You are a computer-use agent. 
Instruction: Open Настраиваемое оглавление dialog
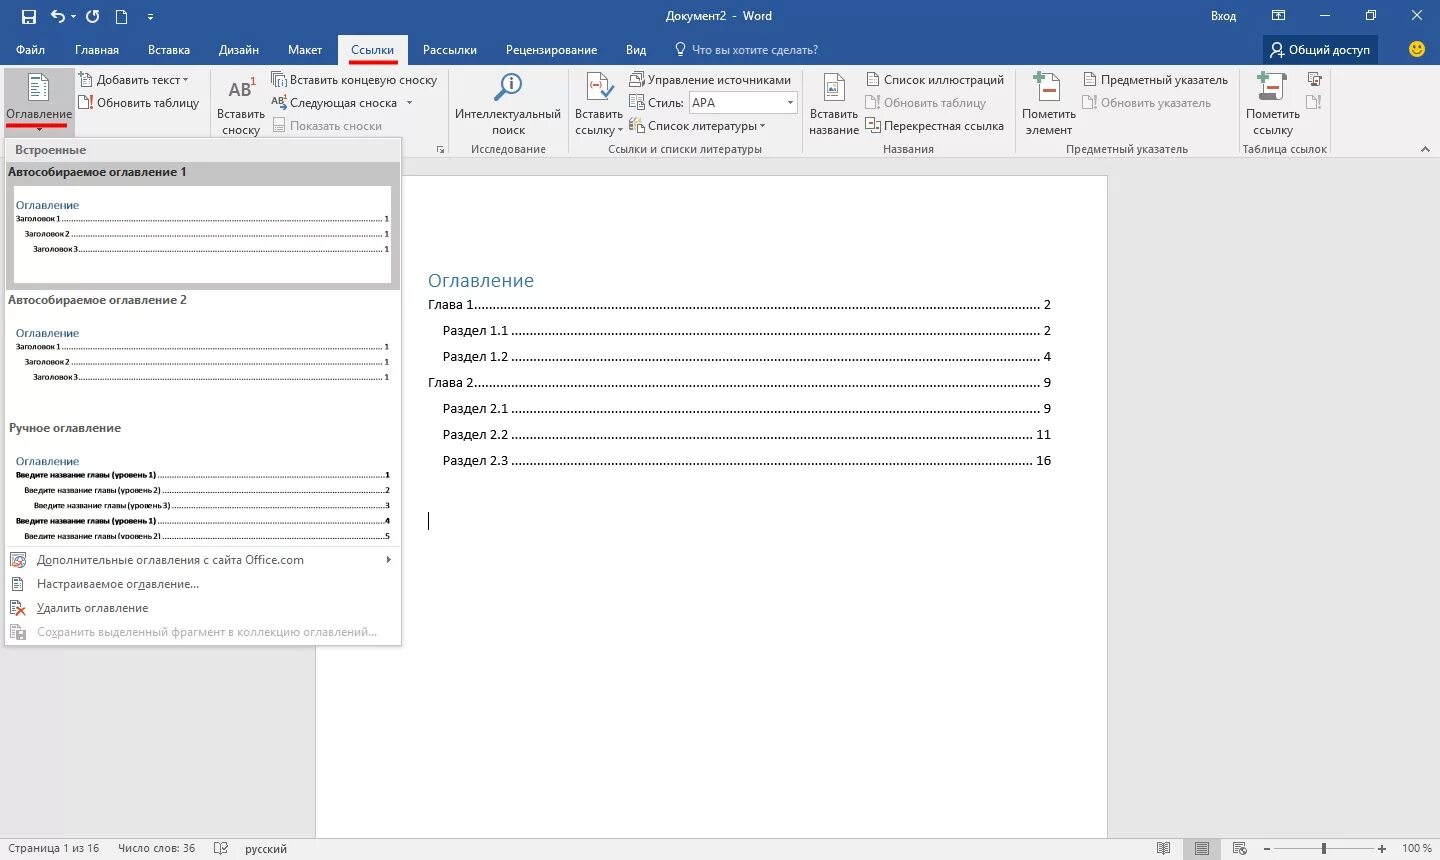point(203,584)
